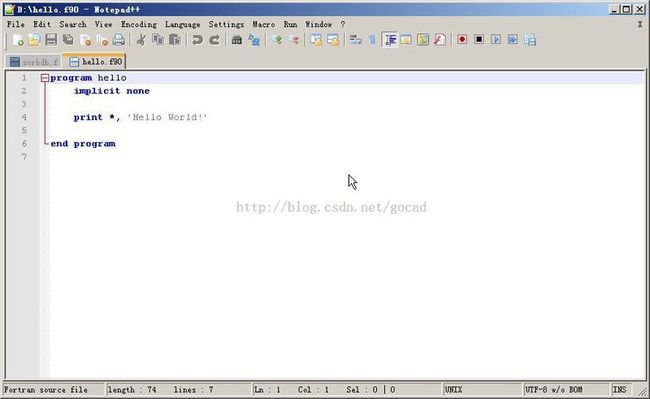Click the Close document toolbar icon
Screen dimensions: 650x399
point(85,40)
